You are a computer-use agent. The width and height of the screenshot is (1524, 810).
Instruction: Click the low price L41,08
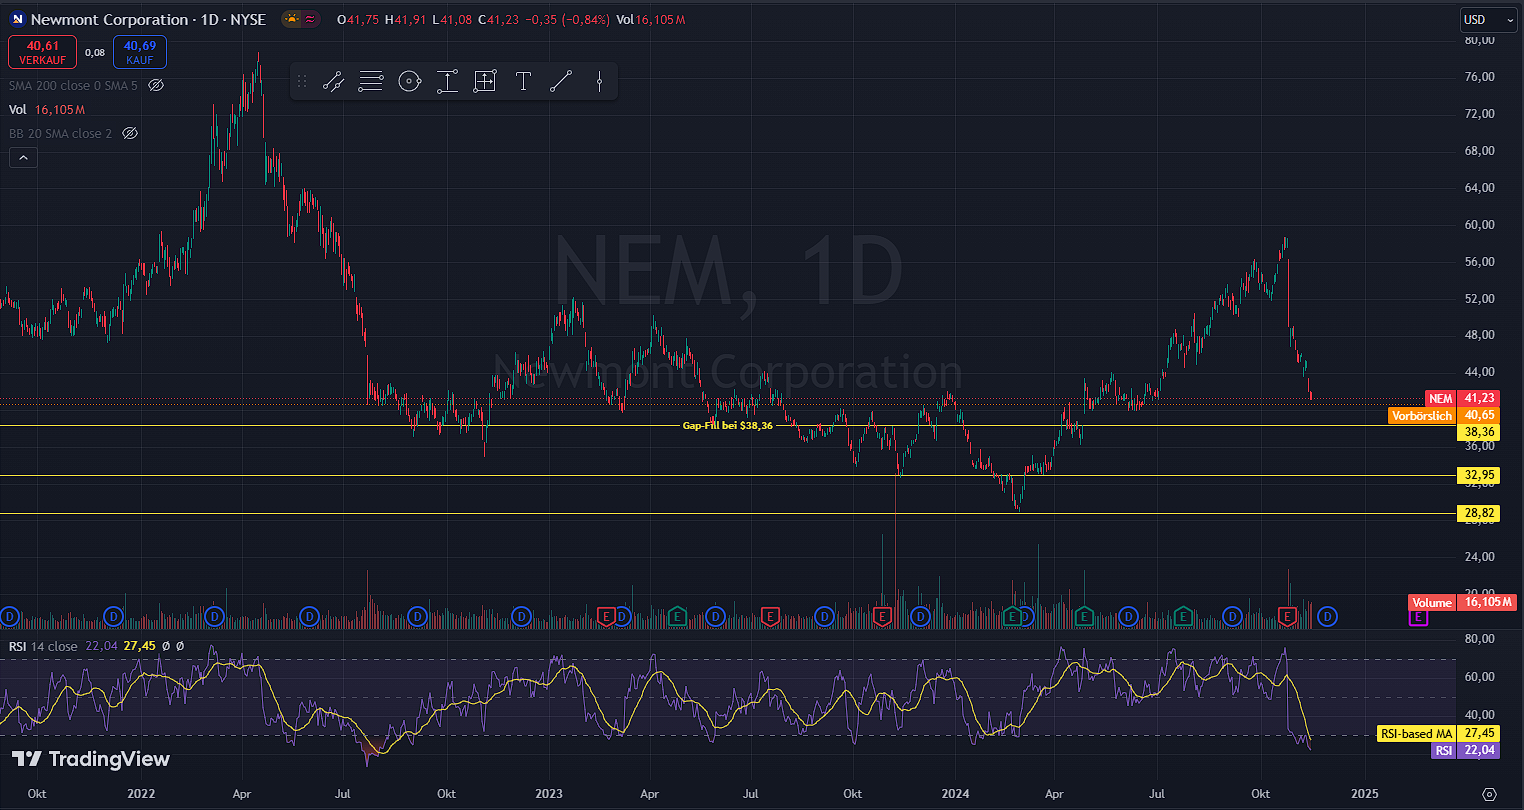point(451,19)
